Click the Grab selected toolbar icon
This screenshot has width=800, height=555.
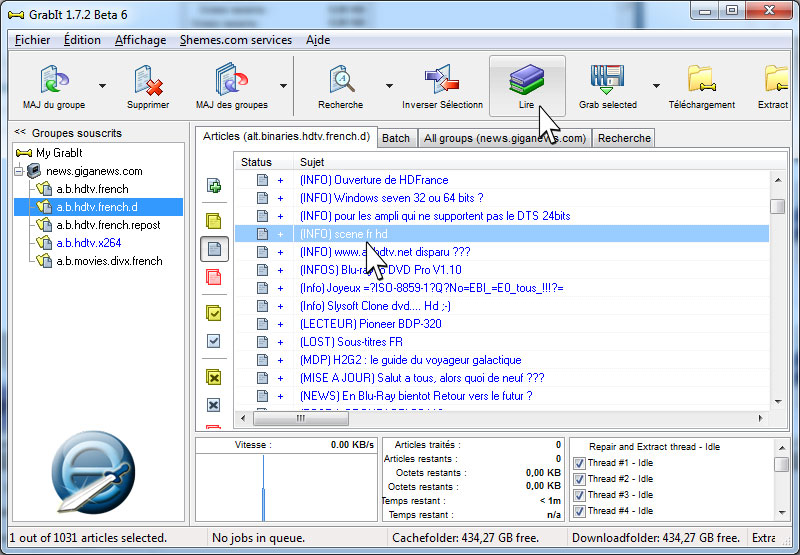pos(607,80)
